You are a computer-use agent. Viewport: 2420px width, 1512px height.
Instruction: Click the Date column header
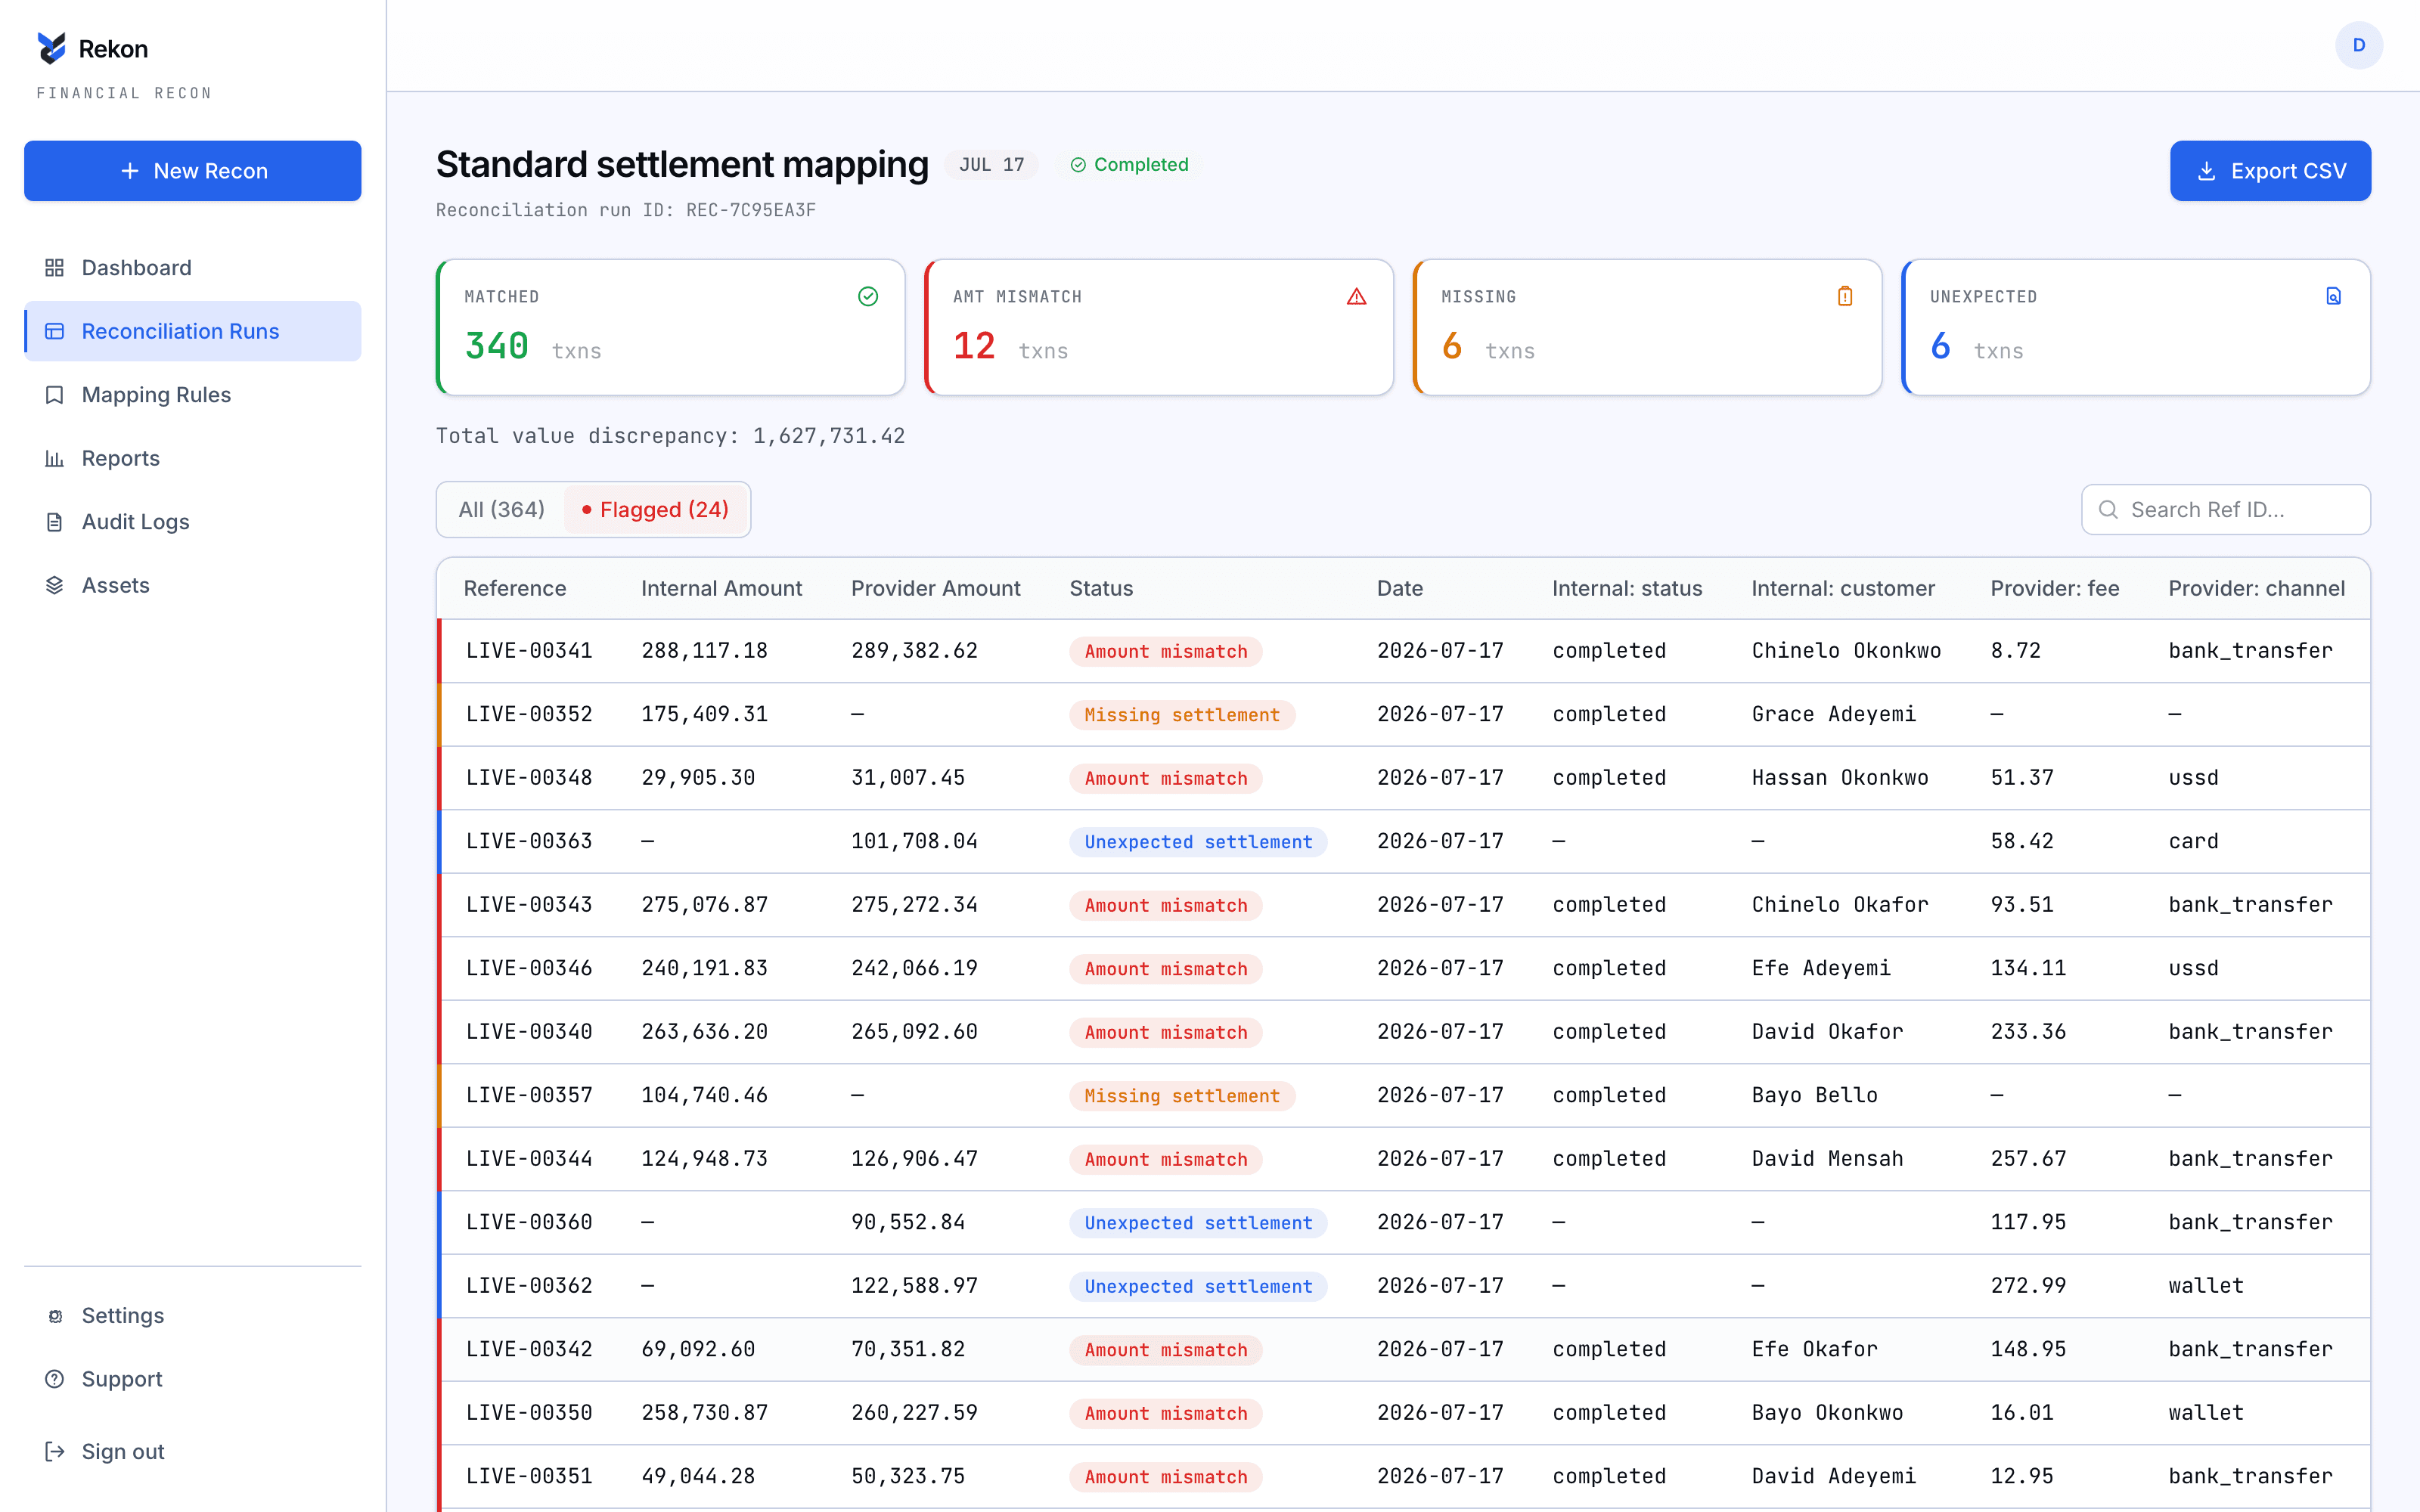tap(1399, 588)
